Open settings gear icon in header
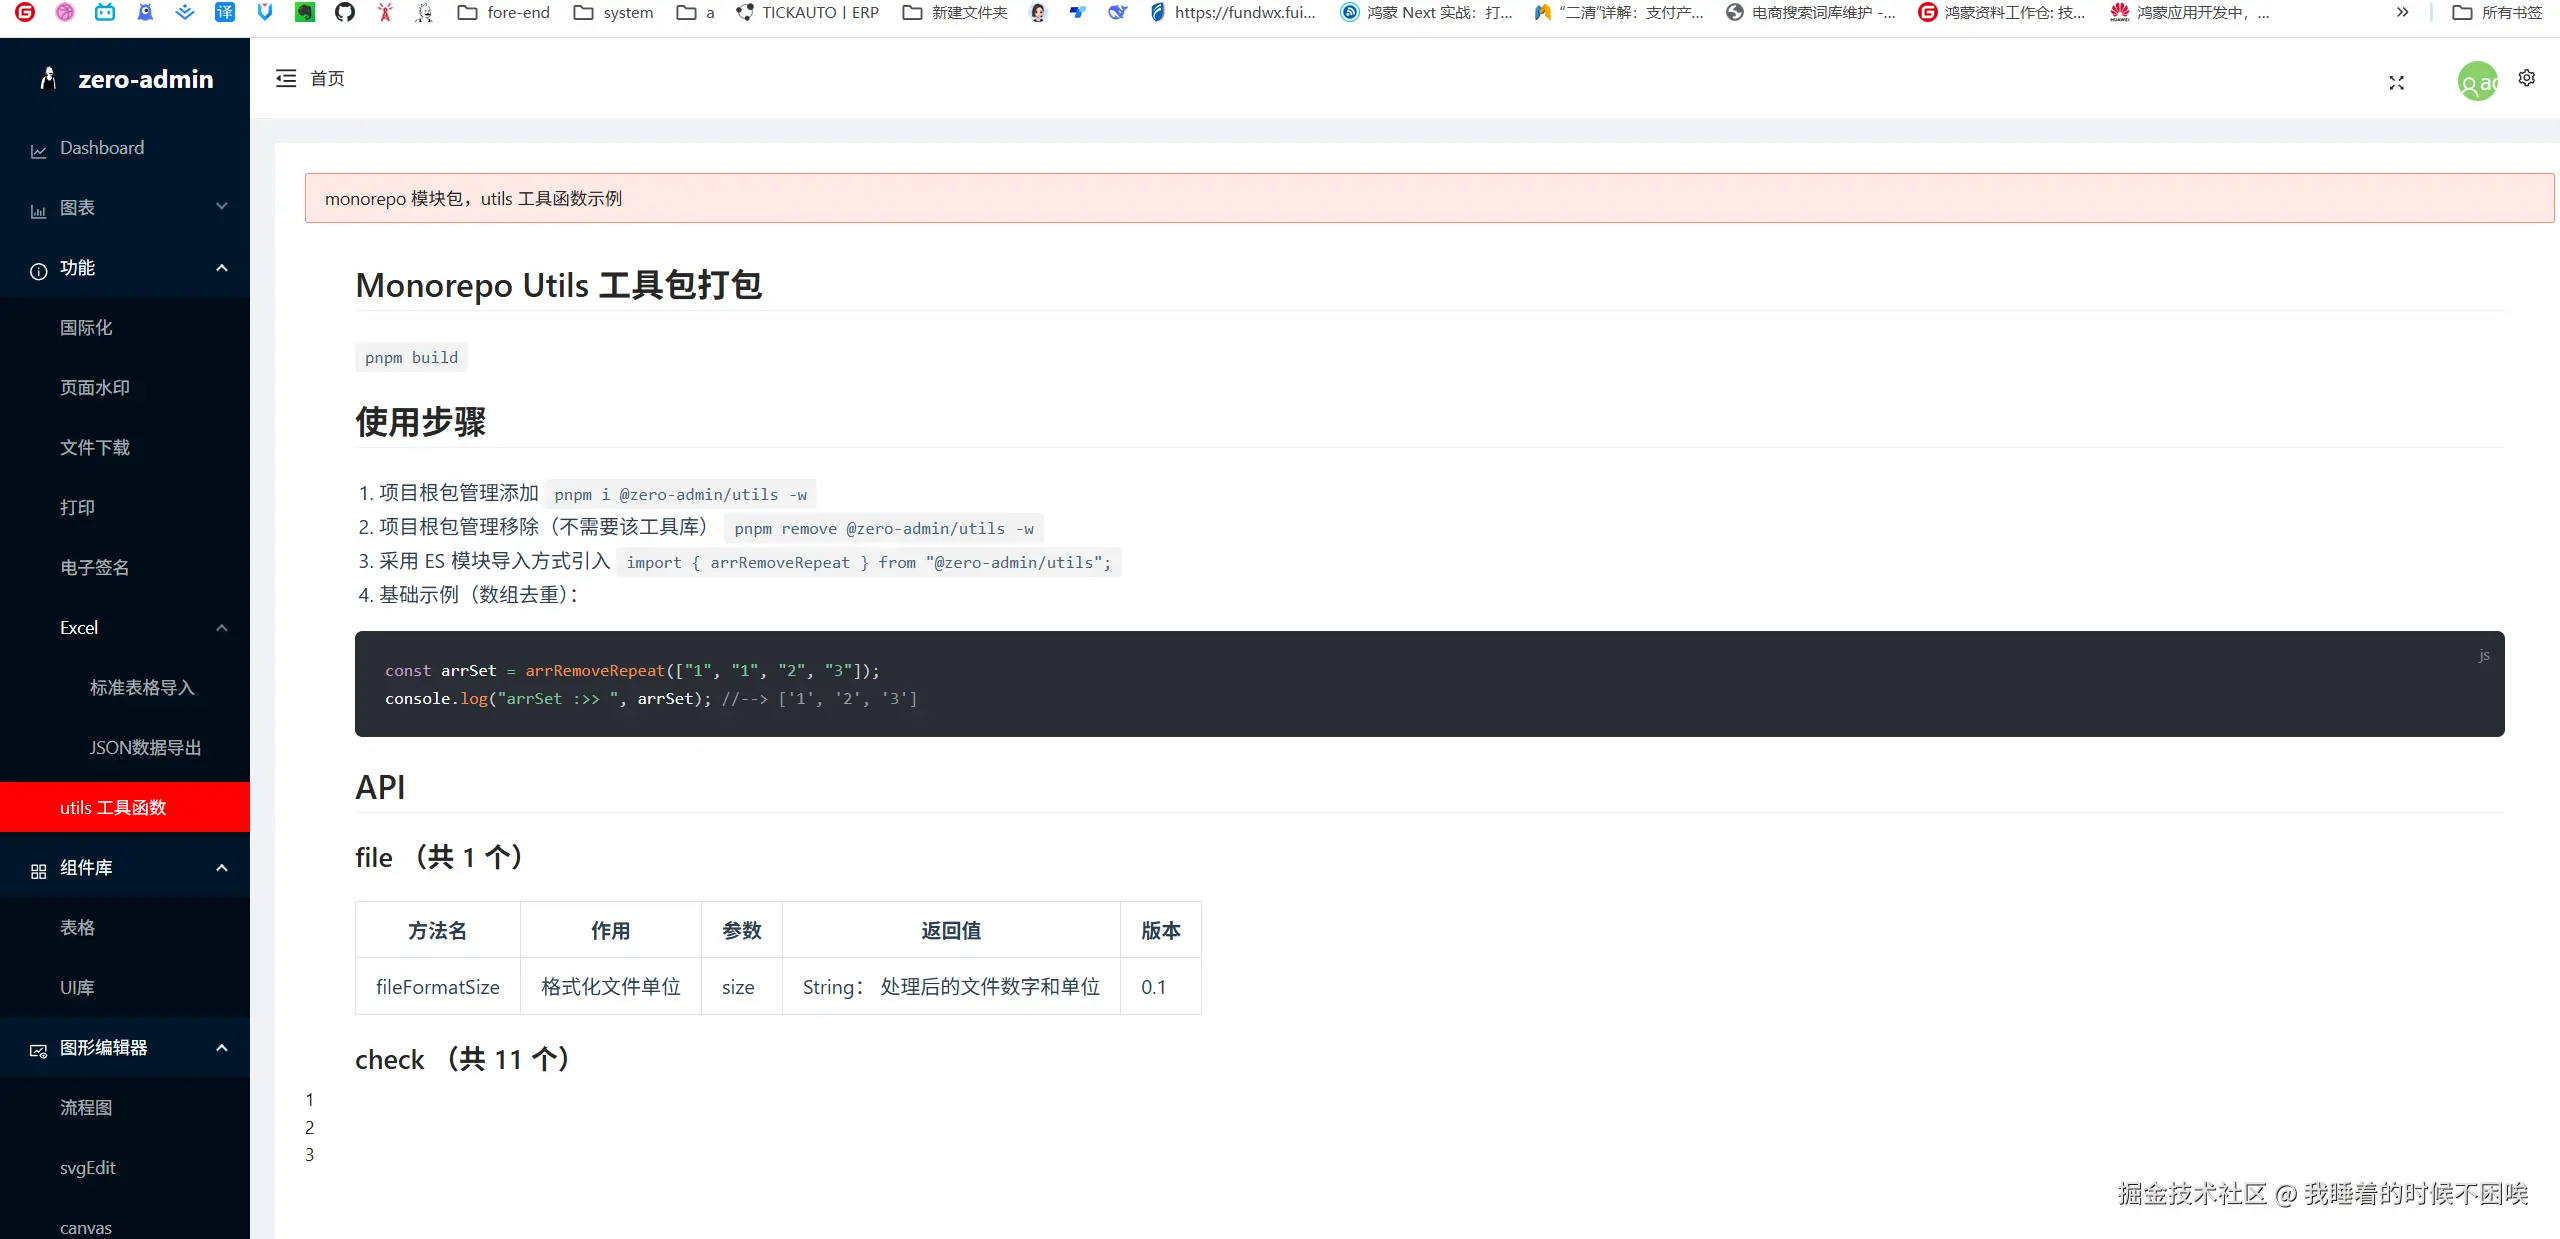Viewport: 2560px width, 1239px height. (x=2527, y=78)
